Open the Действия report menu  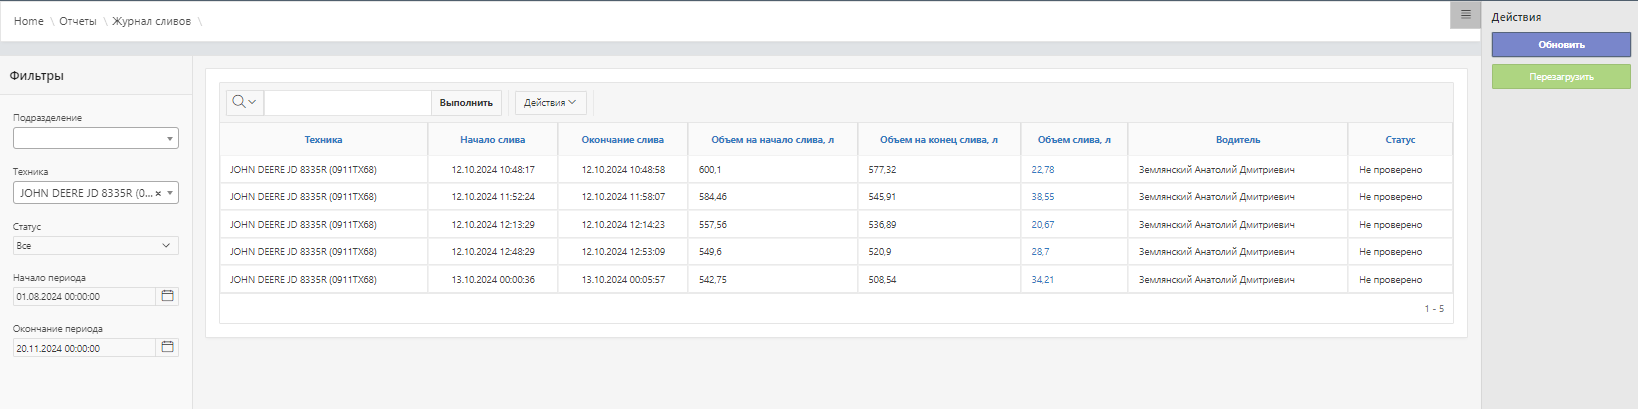(550, 102)
